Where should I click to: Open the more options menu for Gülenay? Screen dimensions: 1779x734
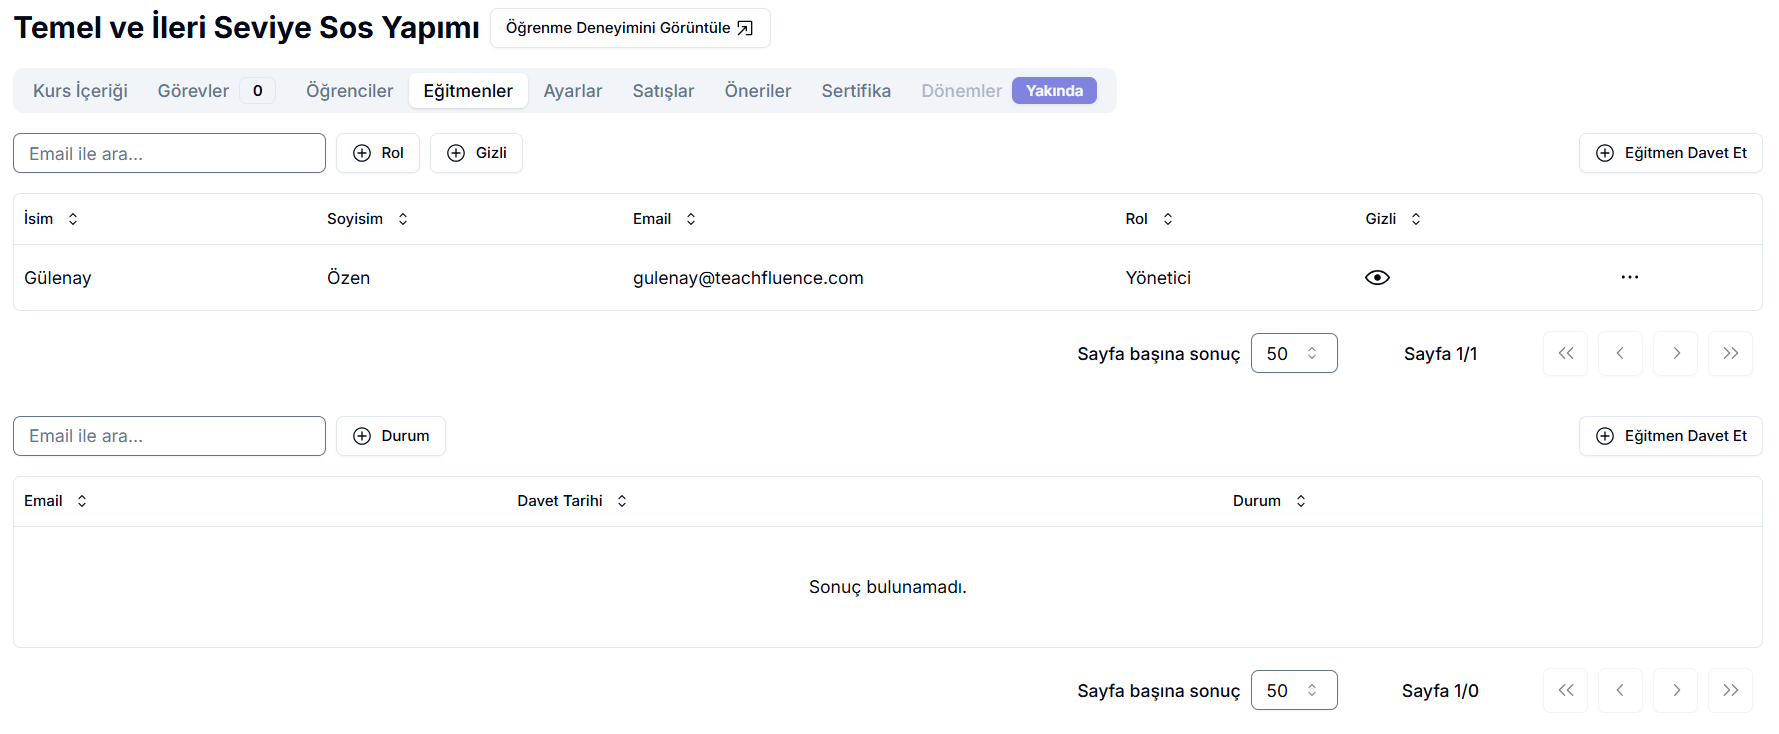coord(1629,277)
